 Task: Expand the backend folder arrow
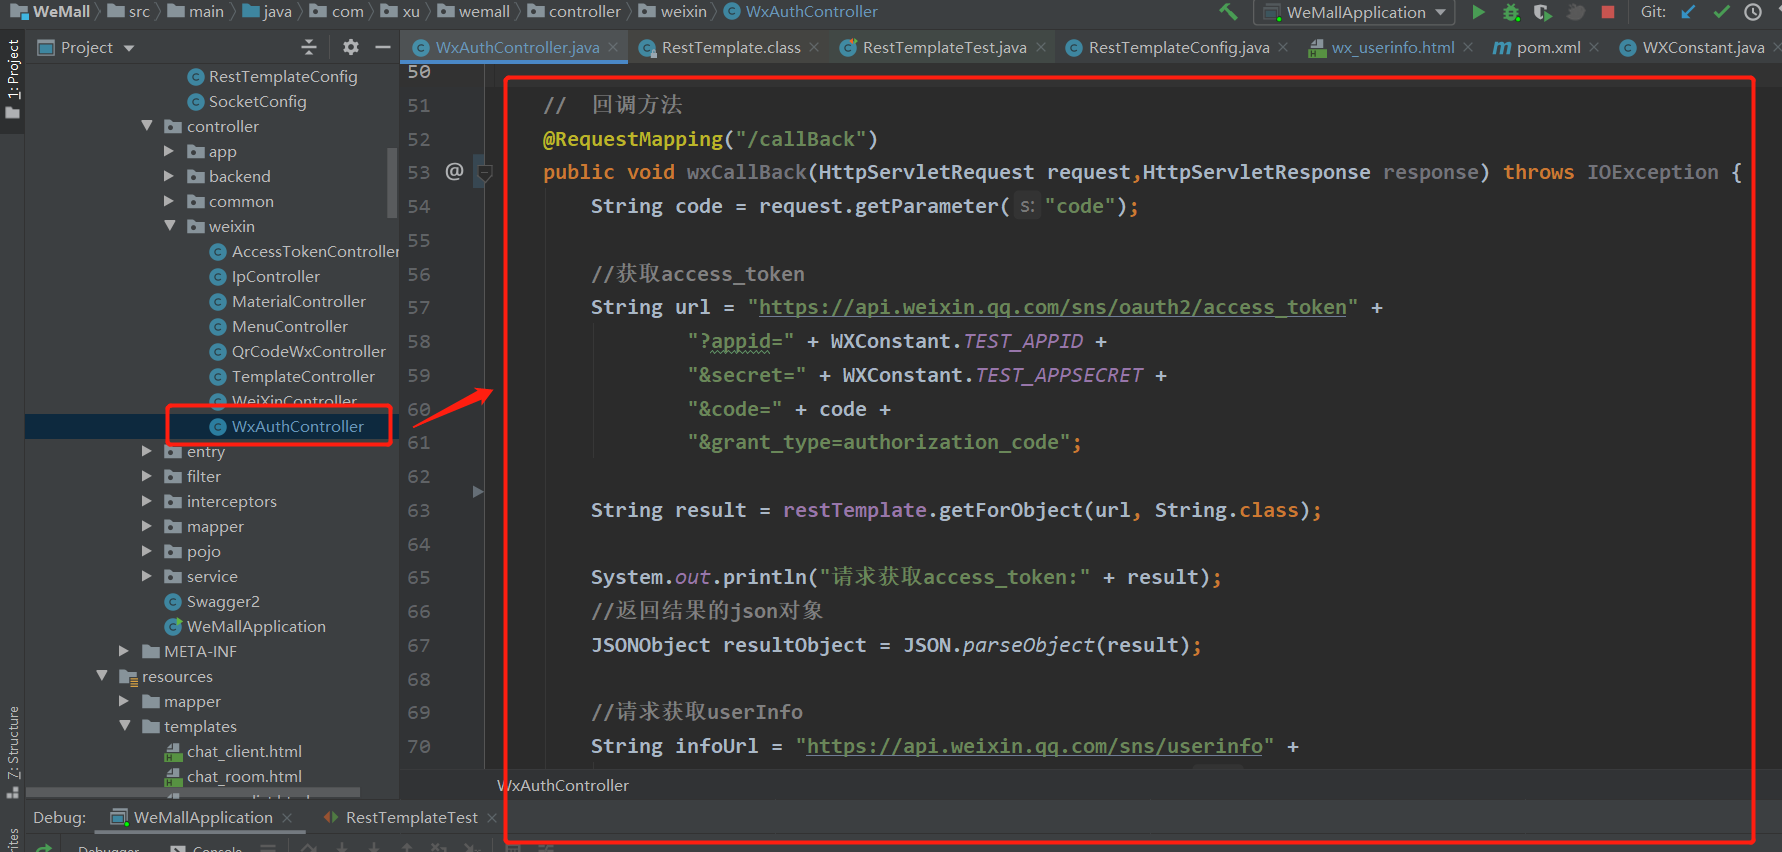169,176
